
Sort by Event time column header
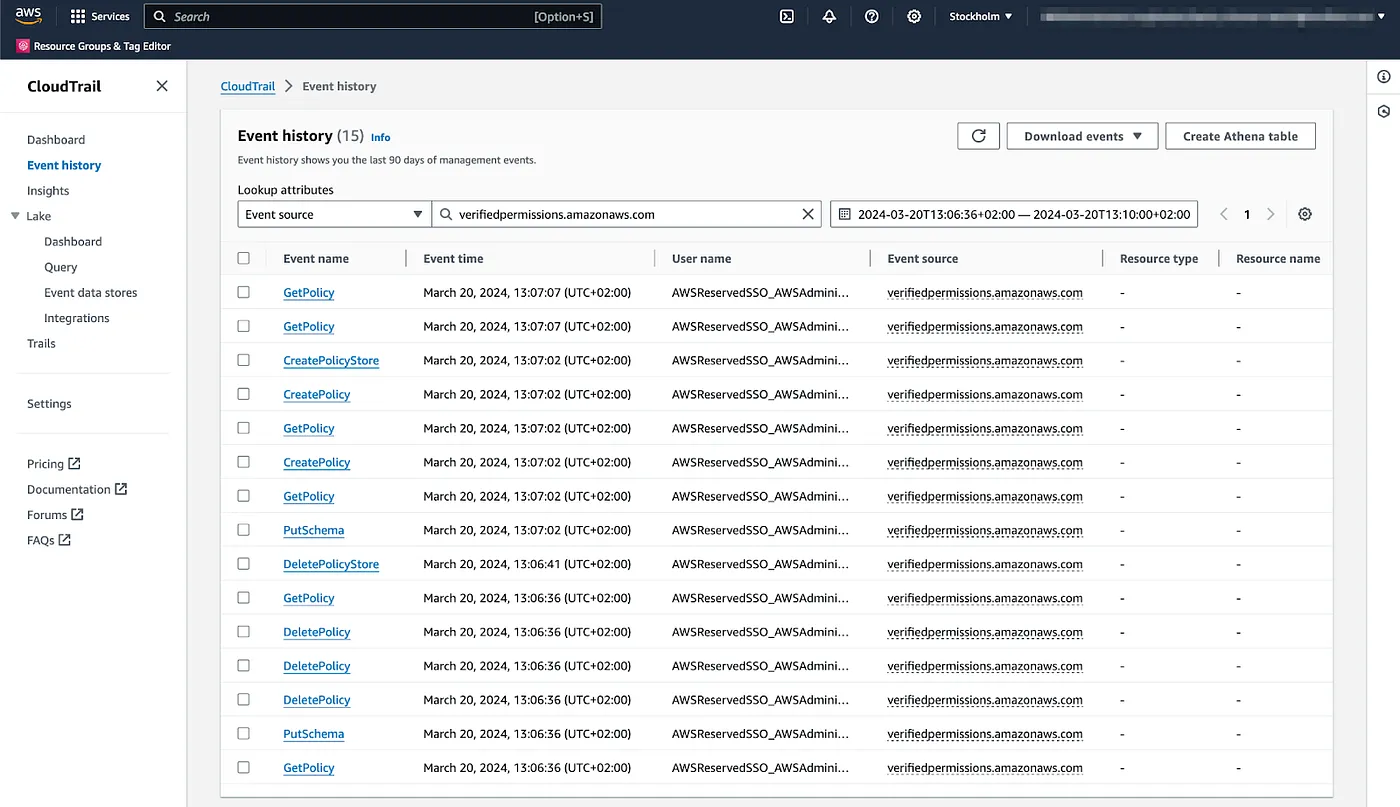click(x=453, y=258)
